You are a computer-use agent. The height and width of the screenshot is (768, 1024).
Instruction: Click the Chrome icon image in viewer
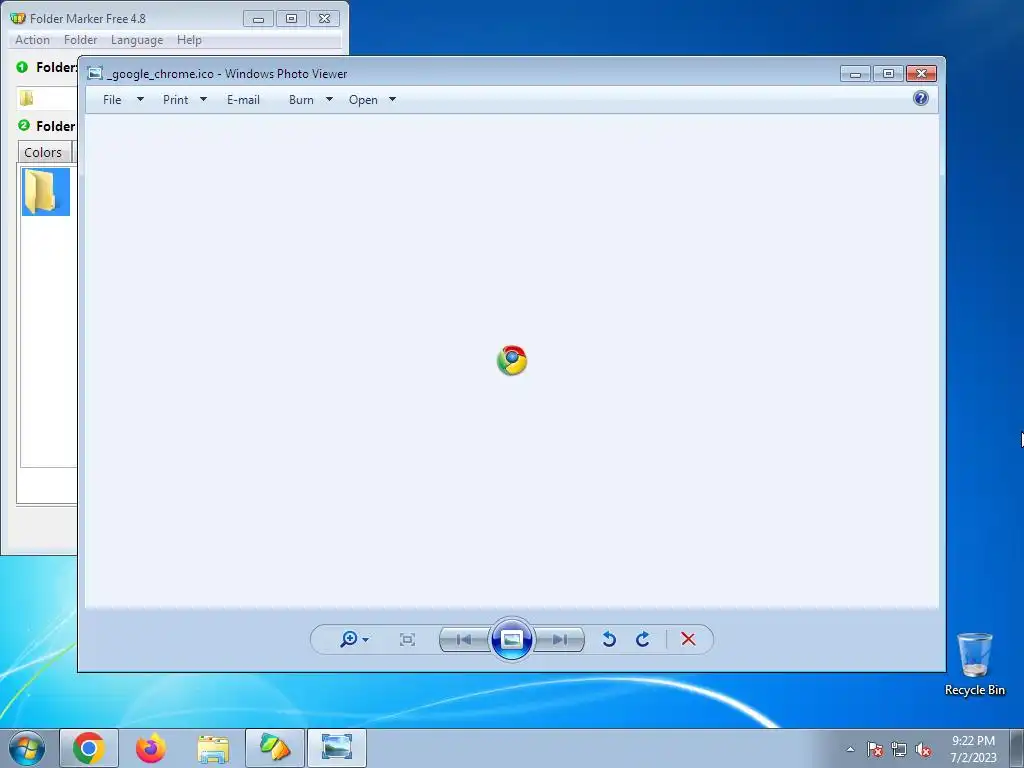coord(511,360)
